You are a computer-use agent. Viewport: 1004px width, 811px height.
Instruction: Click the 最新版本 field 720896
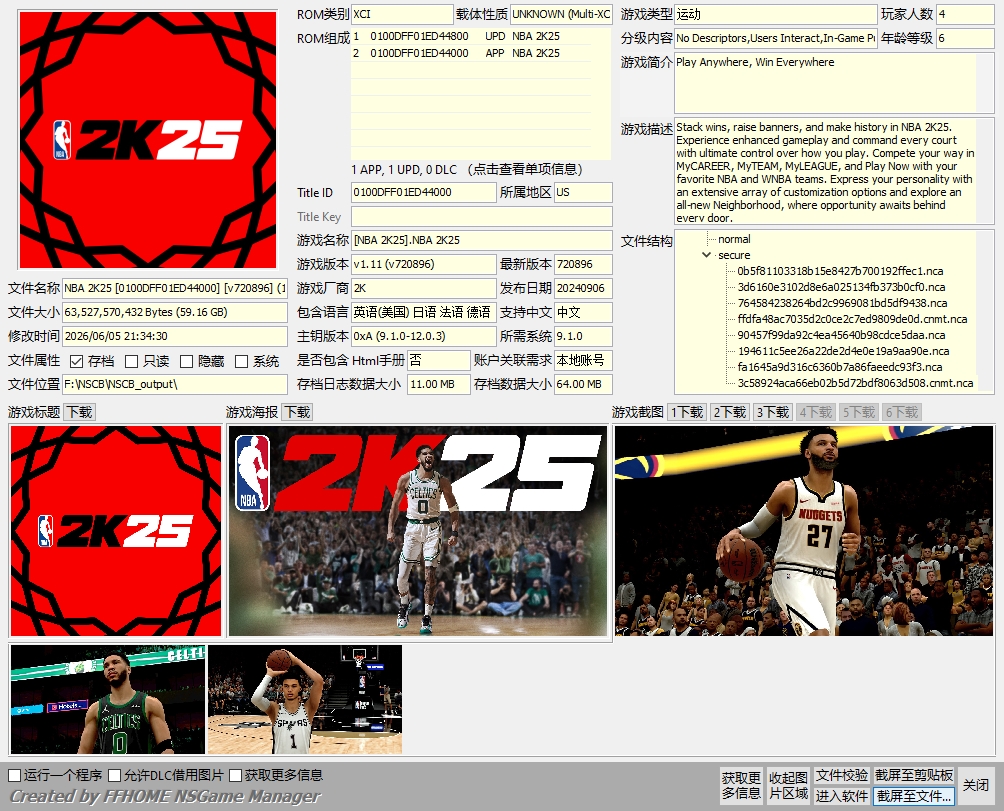(x=583, y=264)
